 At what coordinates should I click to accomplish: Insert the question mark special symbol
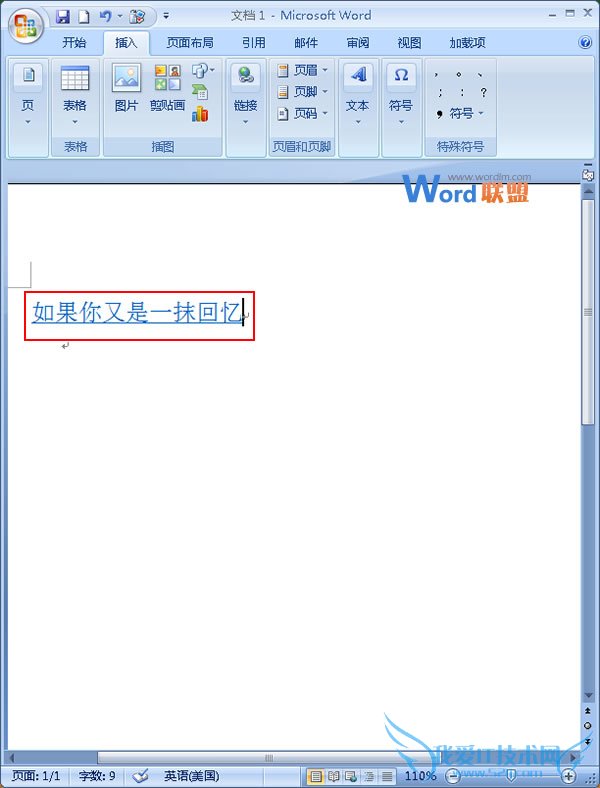click(x=483, y=92)
